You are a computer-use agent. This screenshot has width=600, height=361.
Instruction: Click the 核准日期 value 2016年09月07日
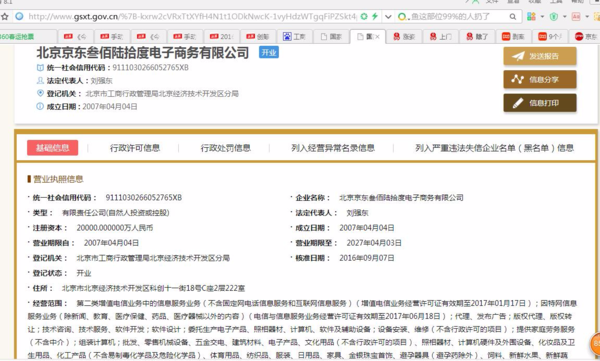[x=367, y=258]
